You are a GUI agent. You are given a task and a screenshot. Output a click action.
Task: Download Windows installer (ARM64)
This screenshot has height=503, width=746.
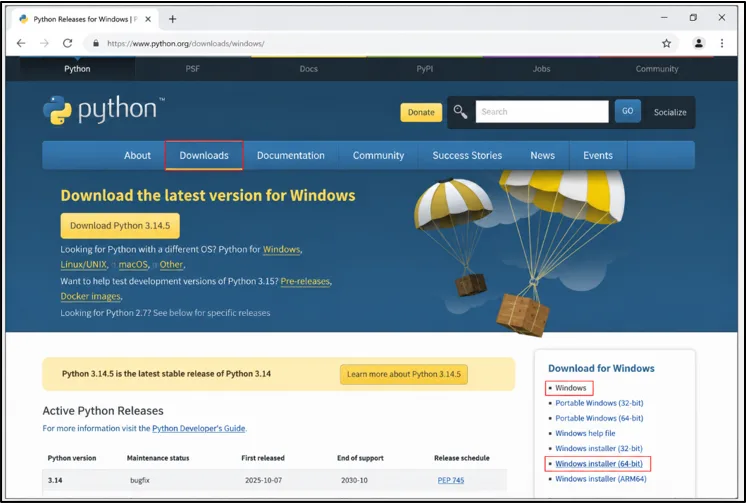point(601,479)
